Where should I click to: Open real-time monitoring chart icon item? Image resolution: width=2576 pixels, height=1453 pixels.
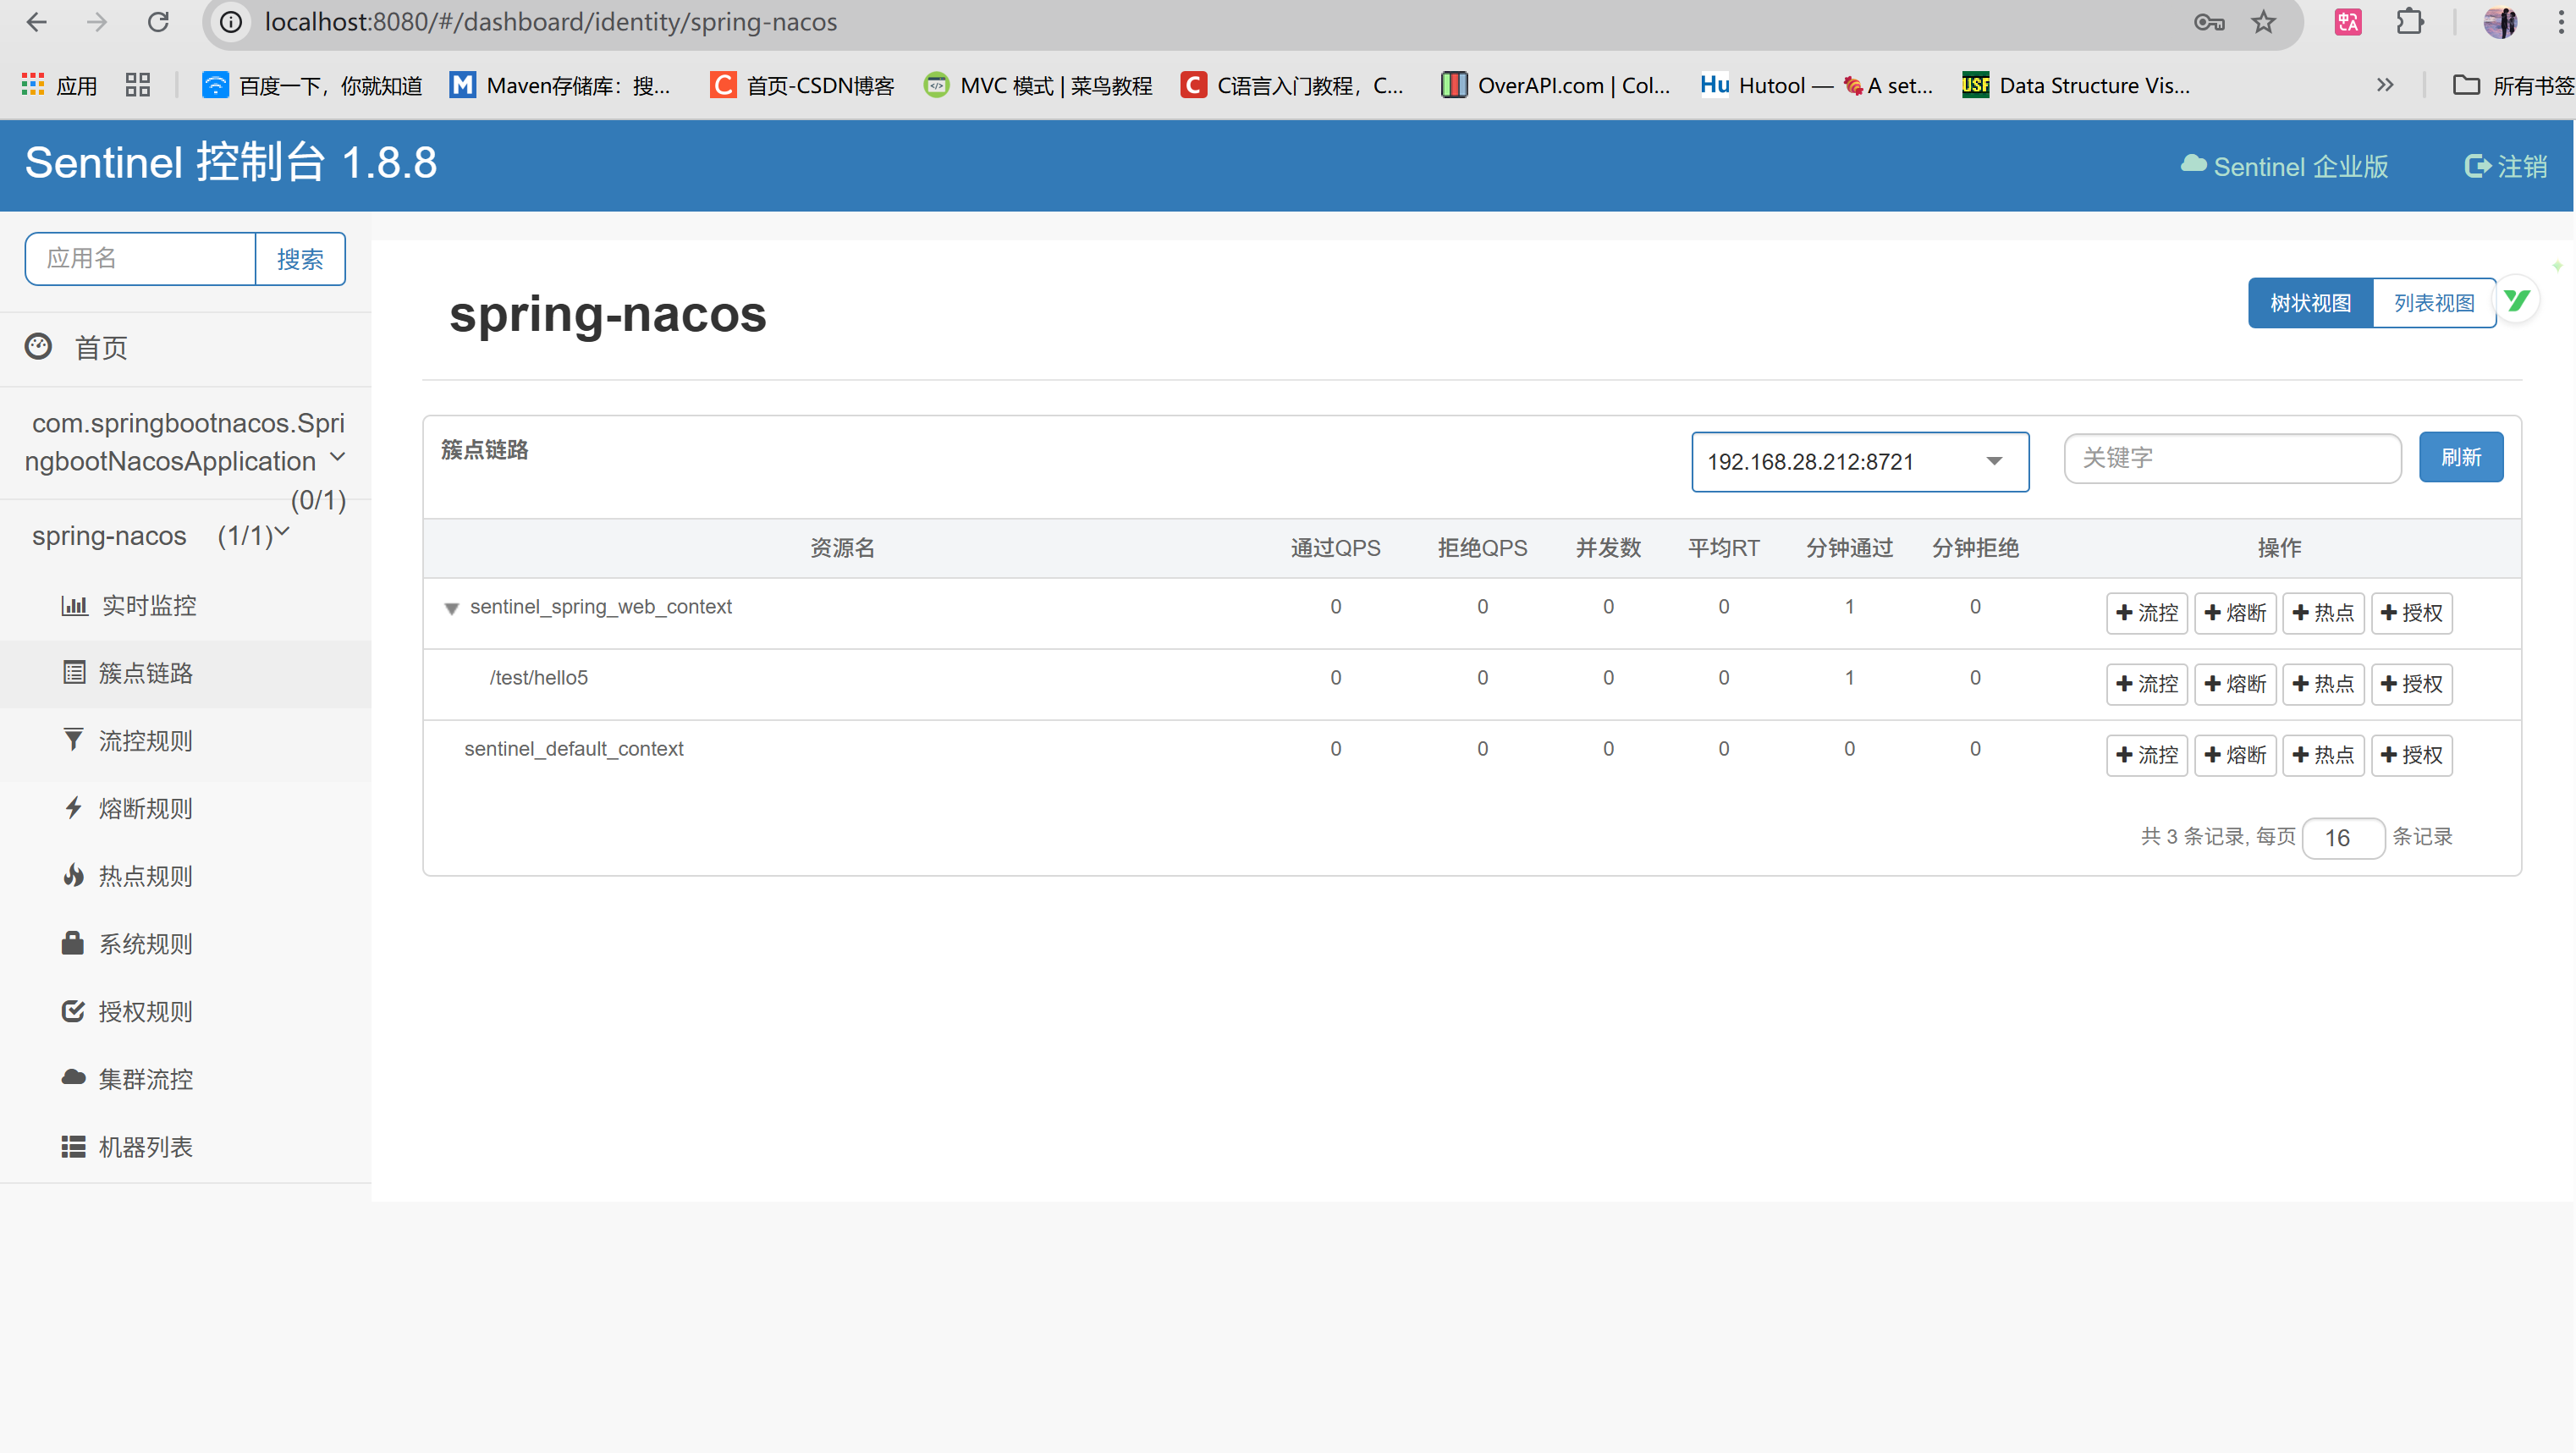(75, 605)
